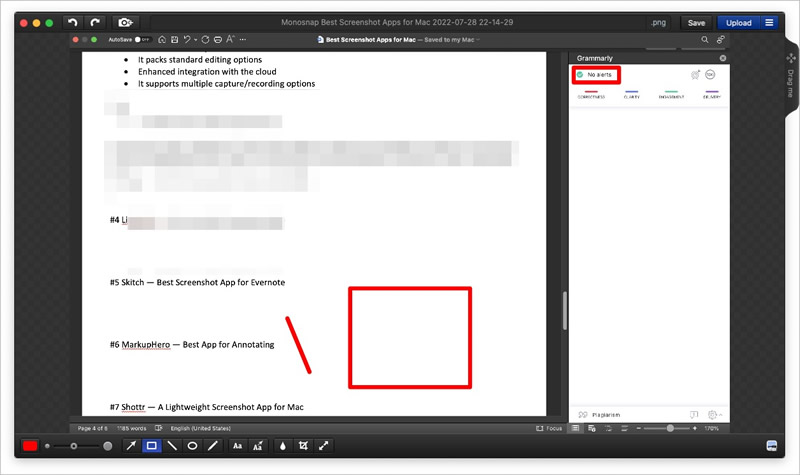Click the Word undo icon
The width and height of the screenshot is (800, 475).
[x=187, y=39]
